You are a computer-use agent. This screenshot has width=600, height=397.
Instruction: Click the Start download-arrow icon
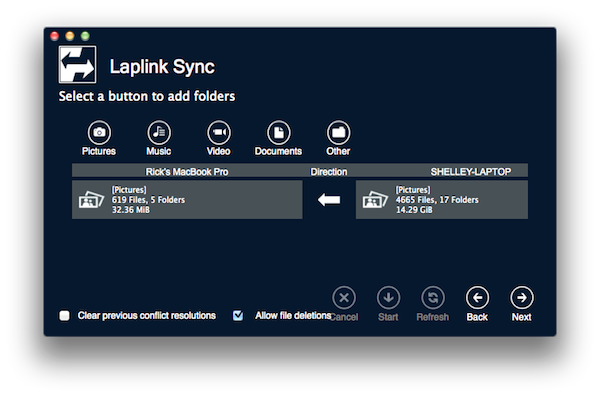pos(388,297)
